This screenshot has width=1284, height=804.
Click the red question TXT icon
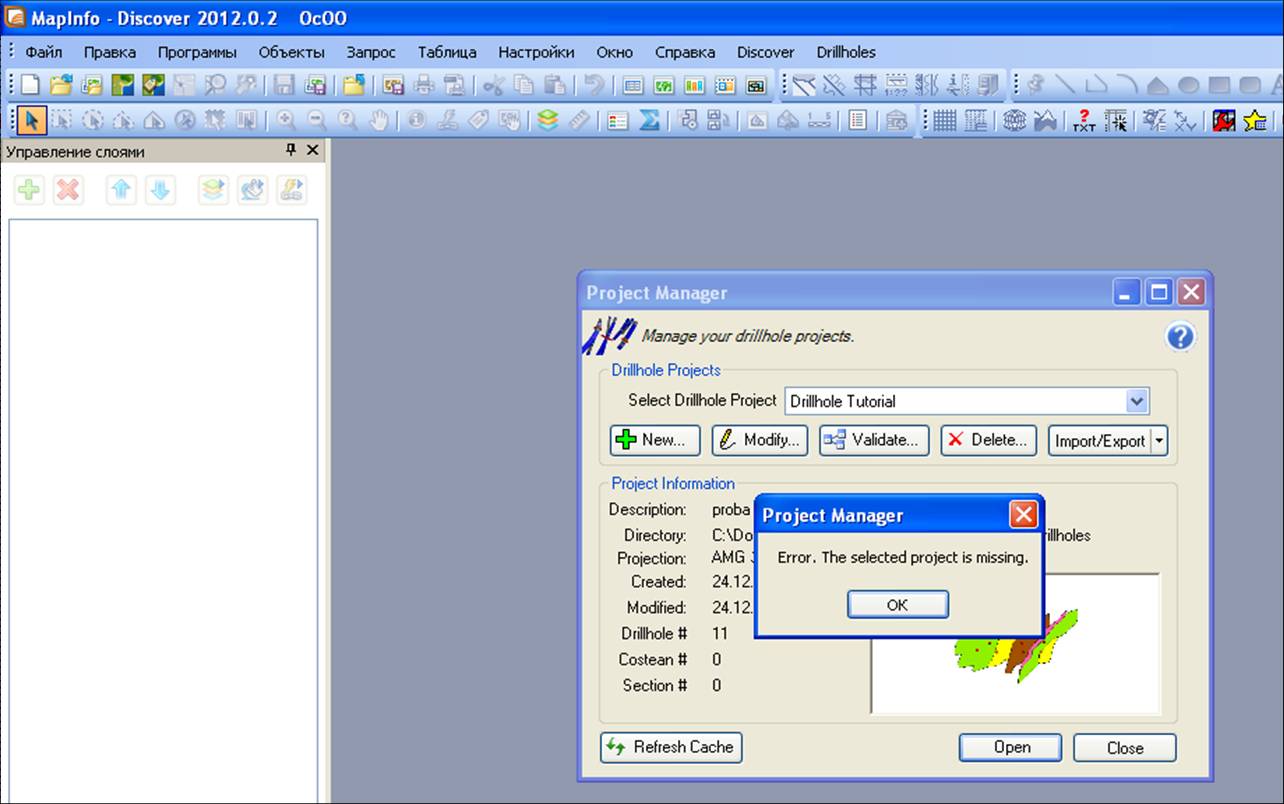[x=1085, y=121]
